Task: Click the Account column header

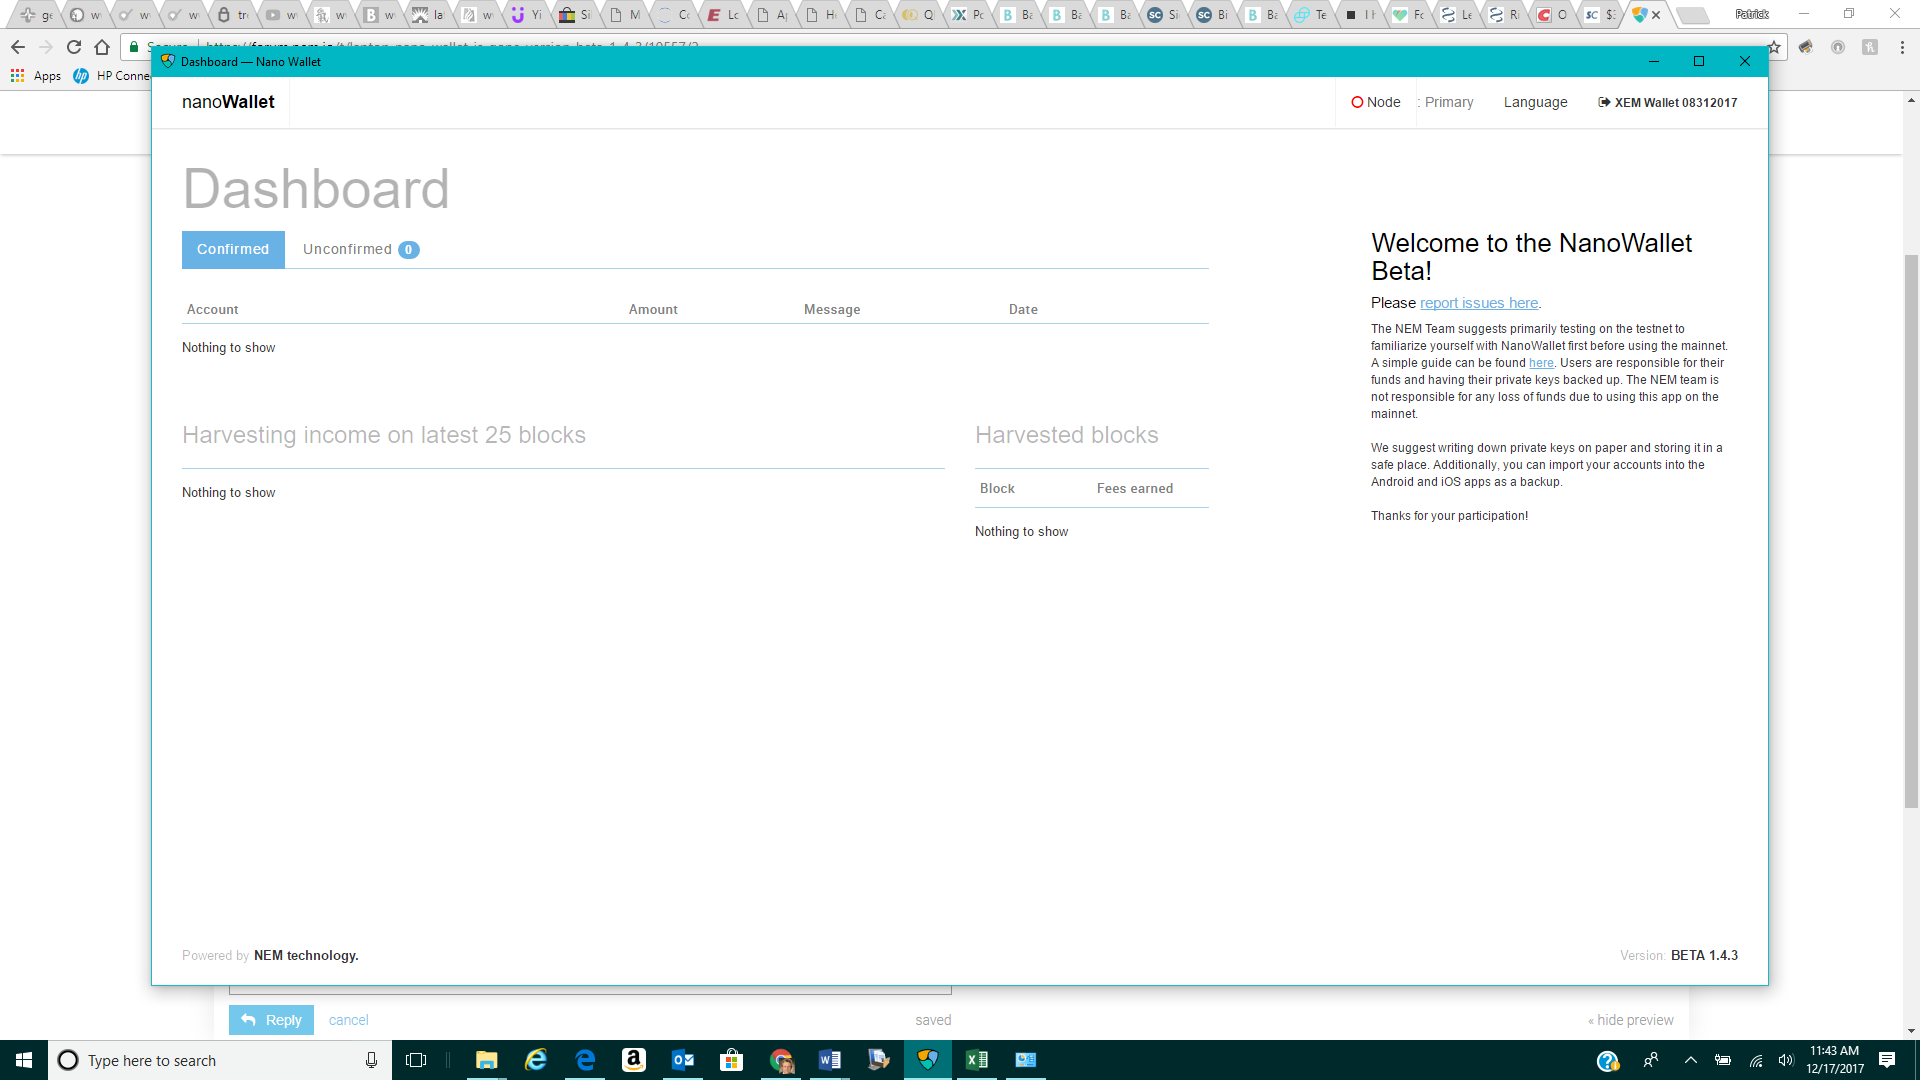Action: pyautogui.click(x=212, y=309)
